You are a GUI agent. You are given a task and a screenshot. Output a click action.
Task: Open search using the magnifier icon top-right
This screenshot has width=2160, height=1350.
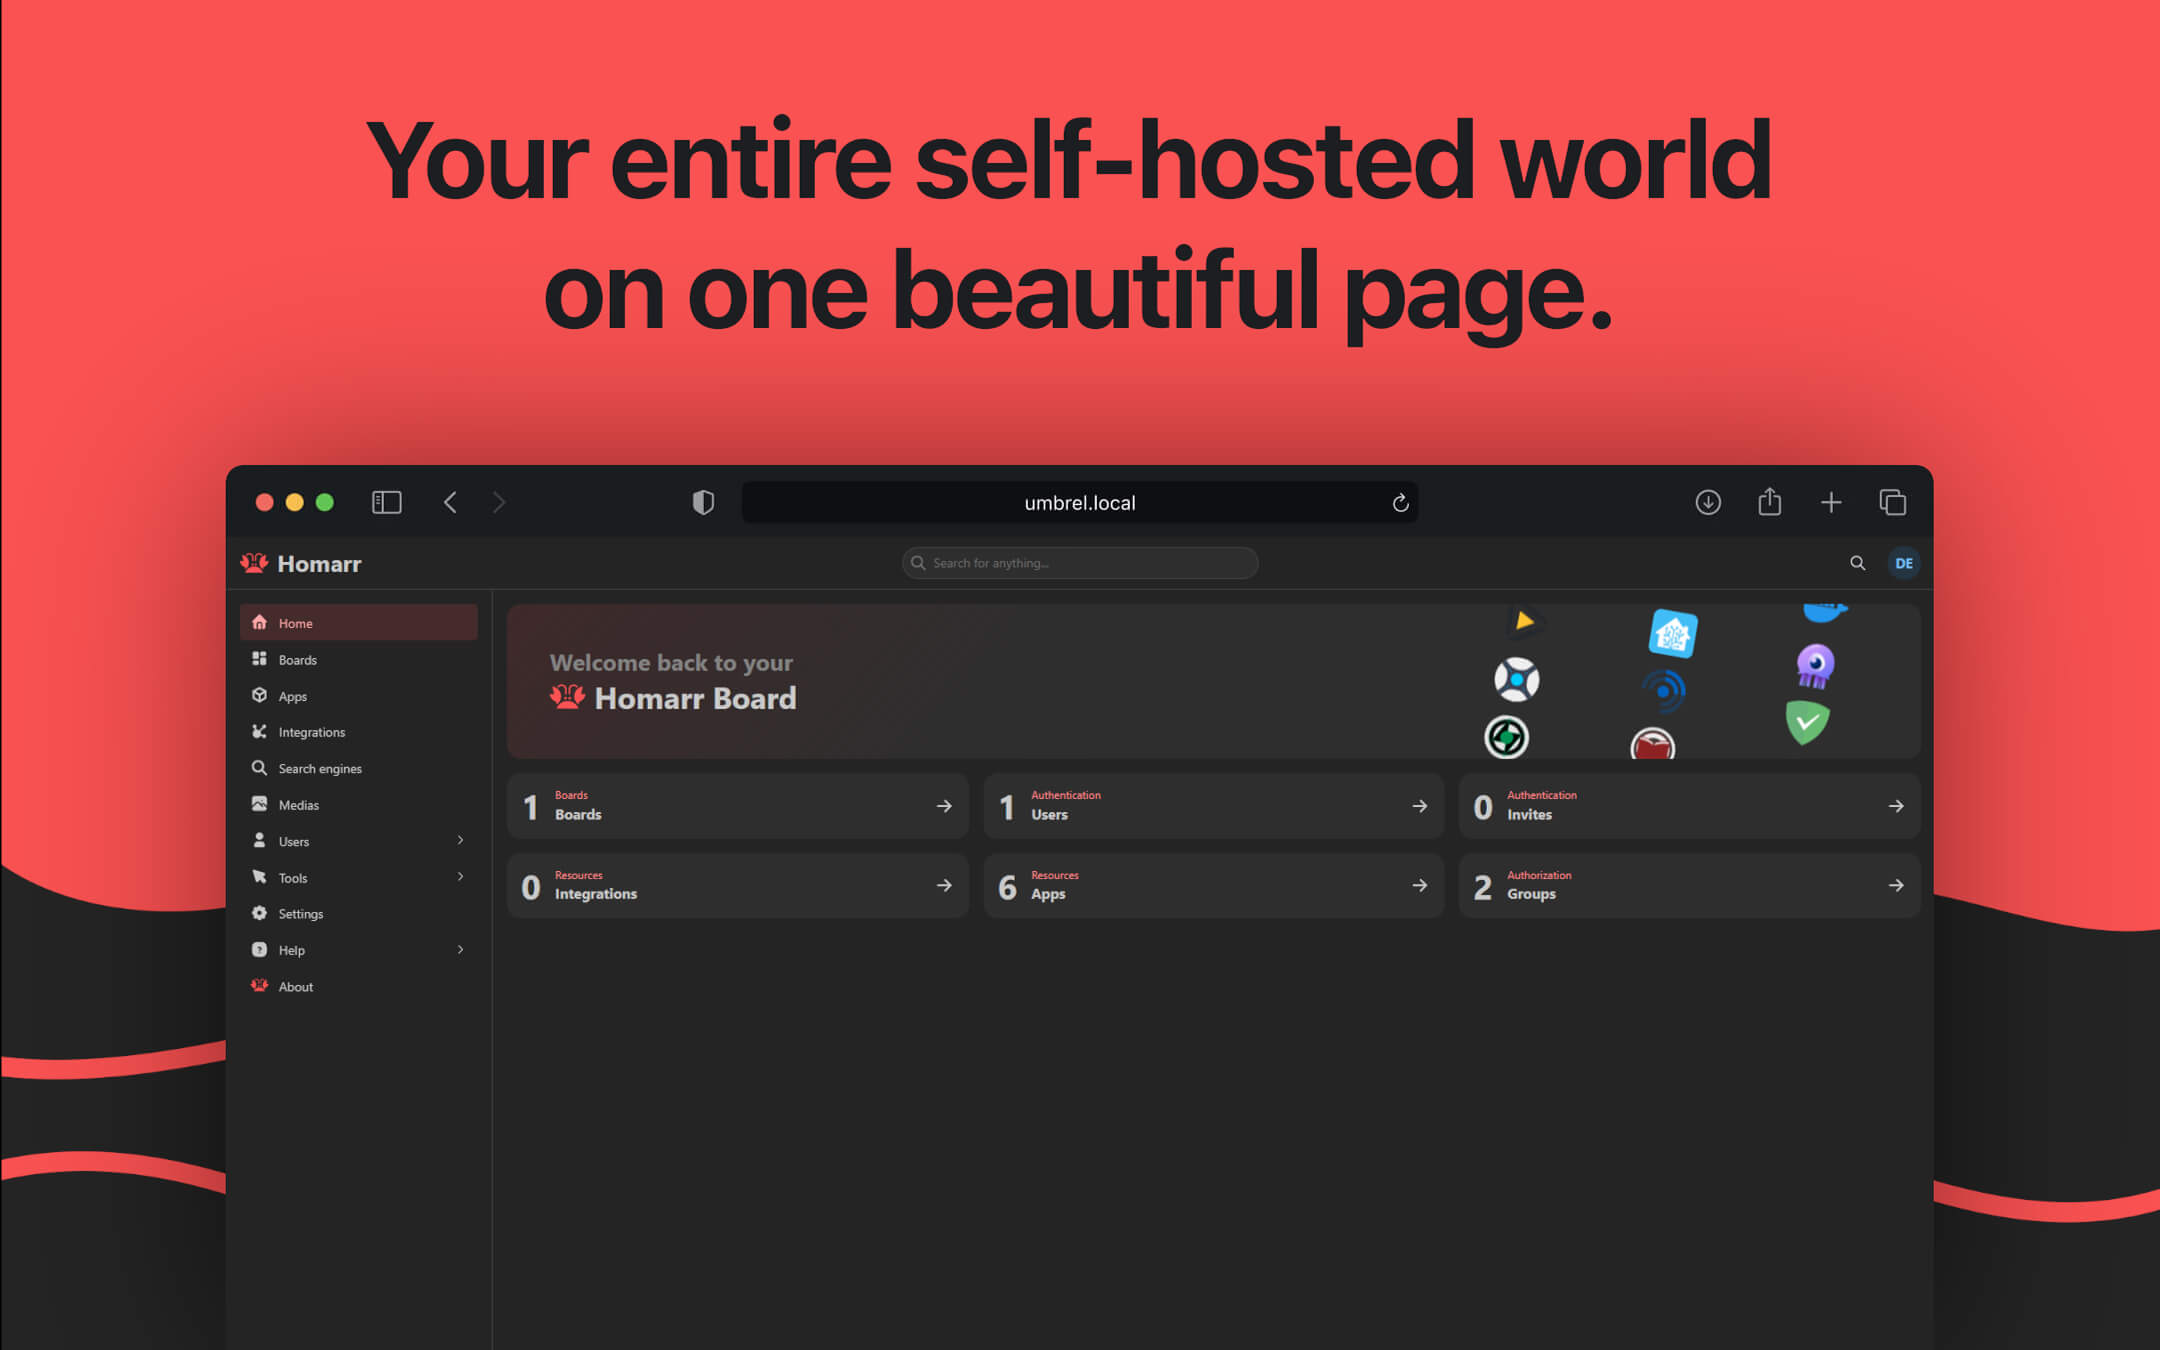coord(1857,563)
